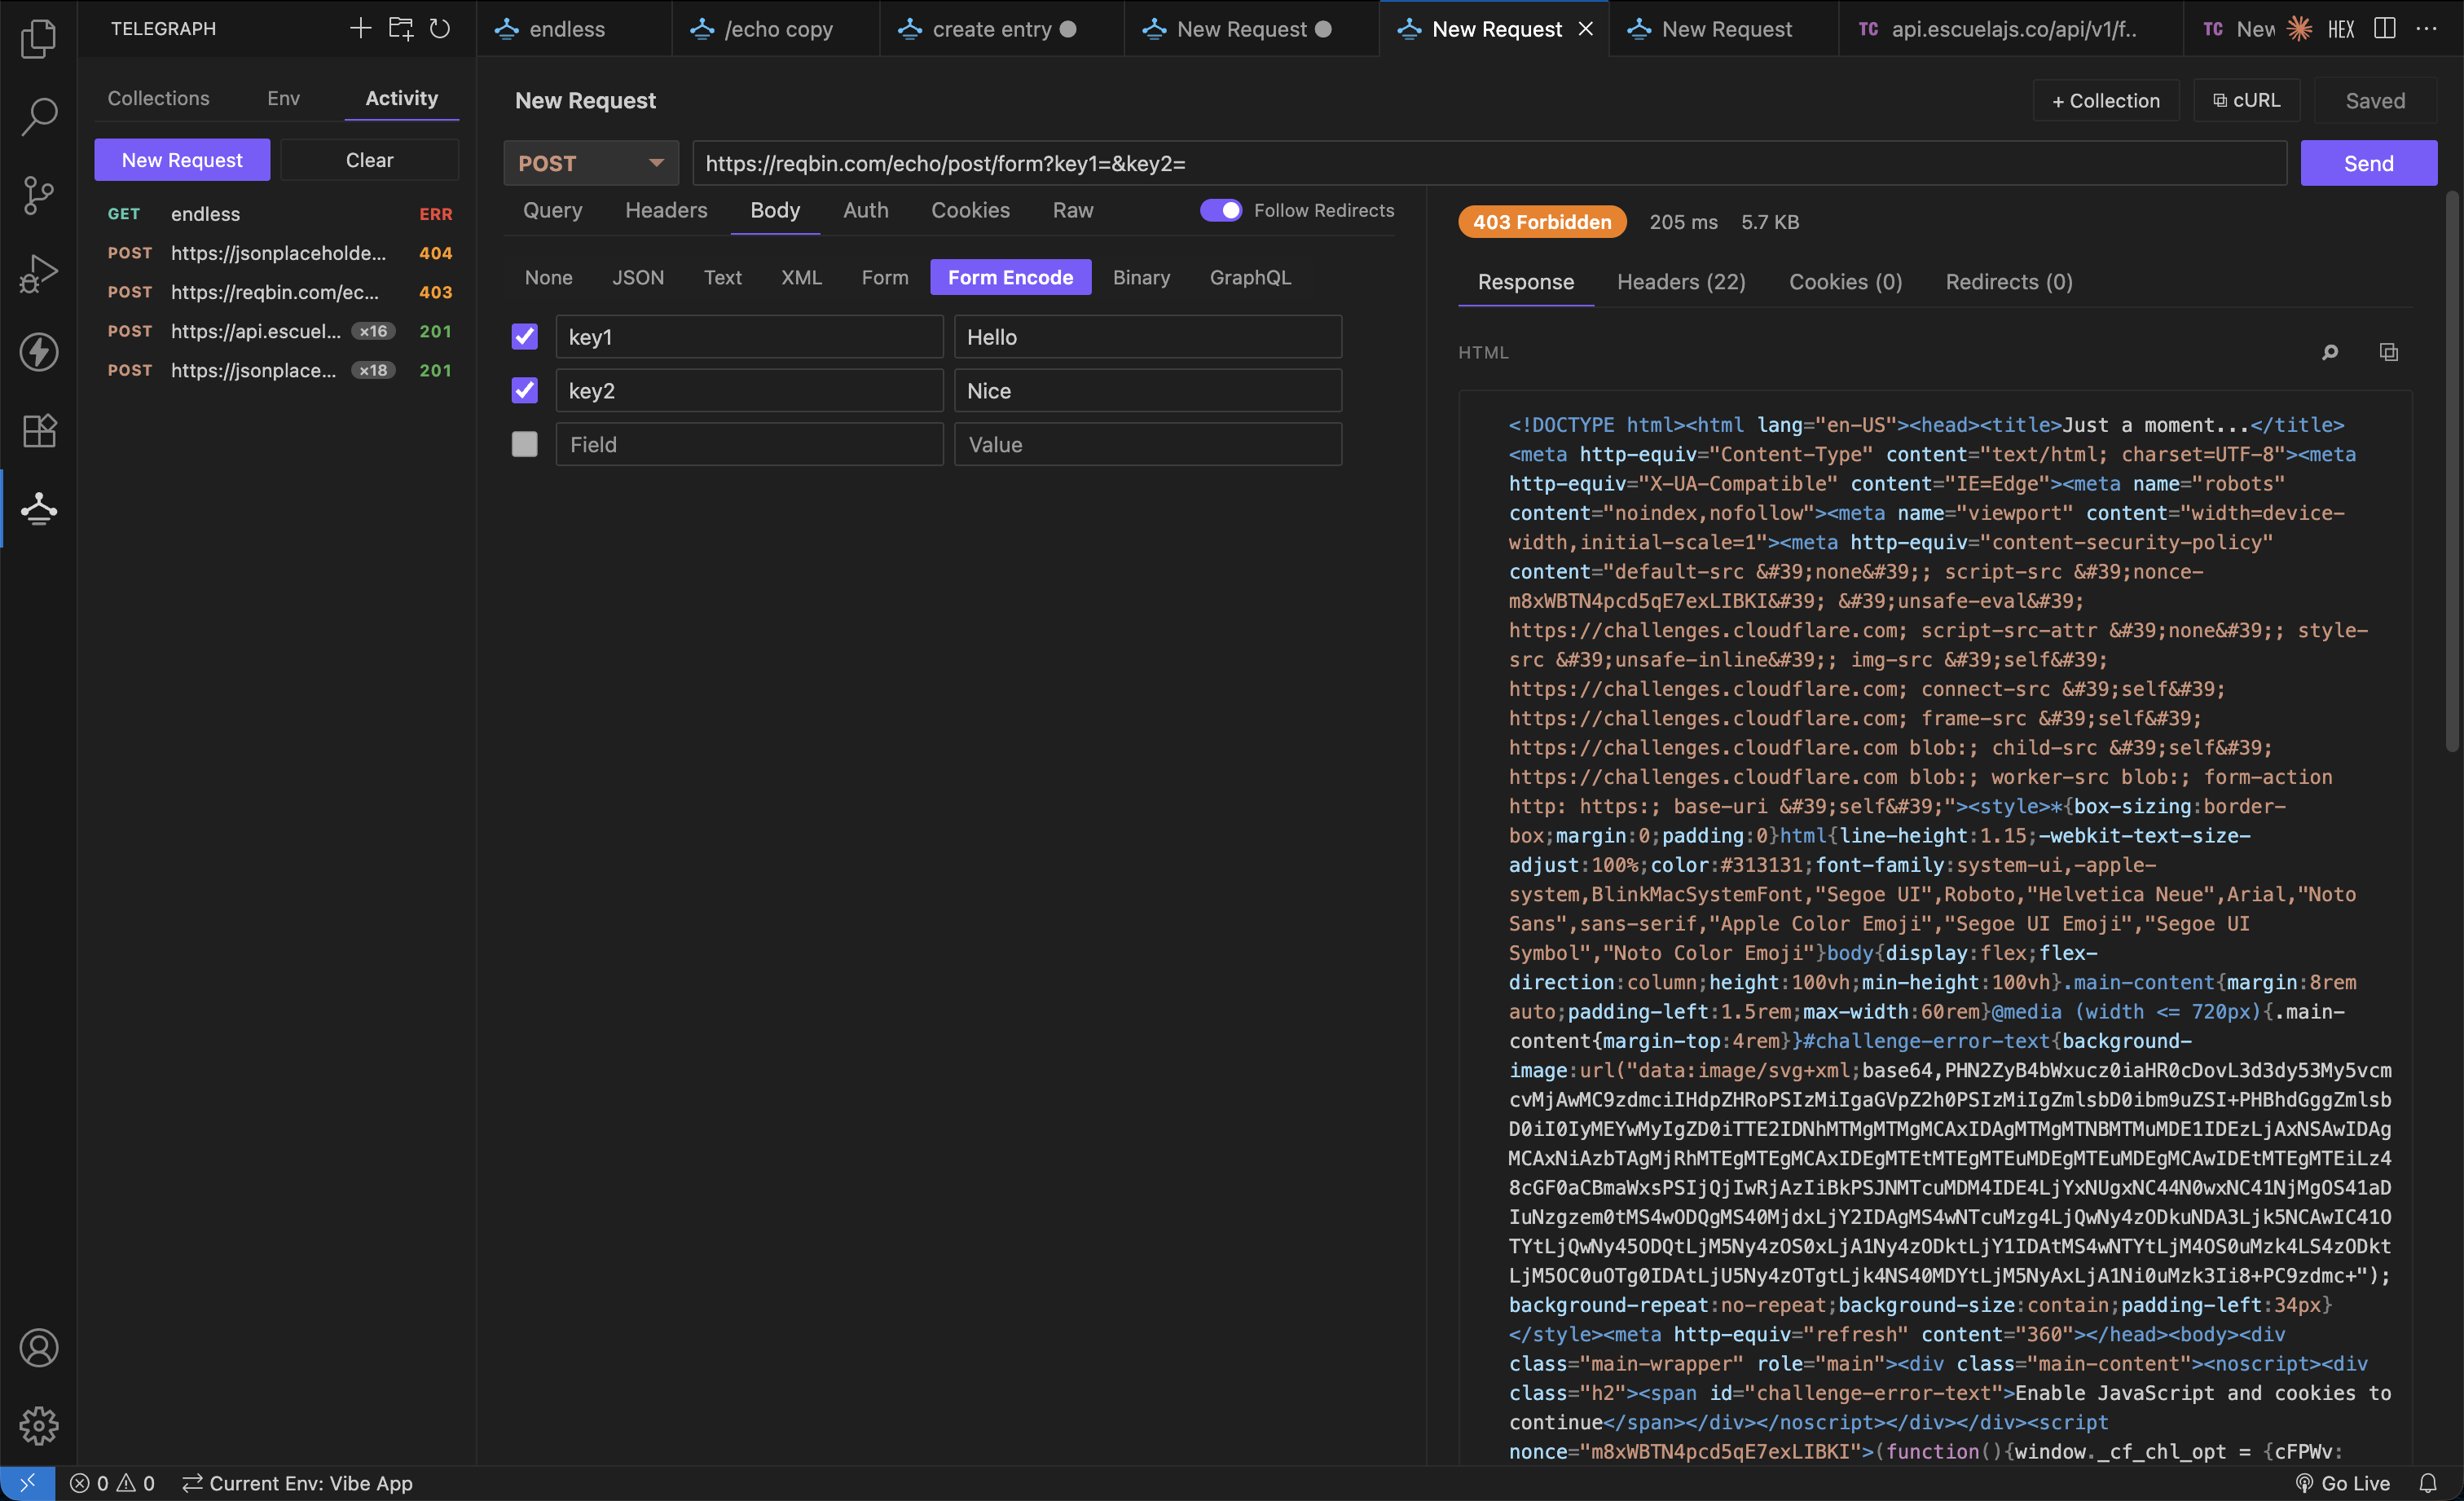Open the Auth tab
The height and width of the screenshot is (1501, 2464).
point(865,210)
